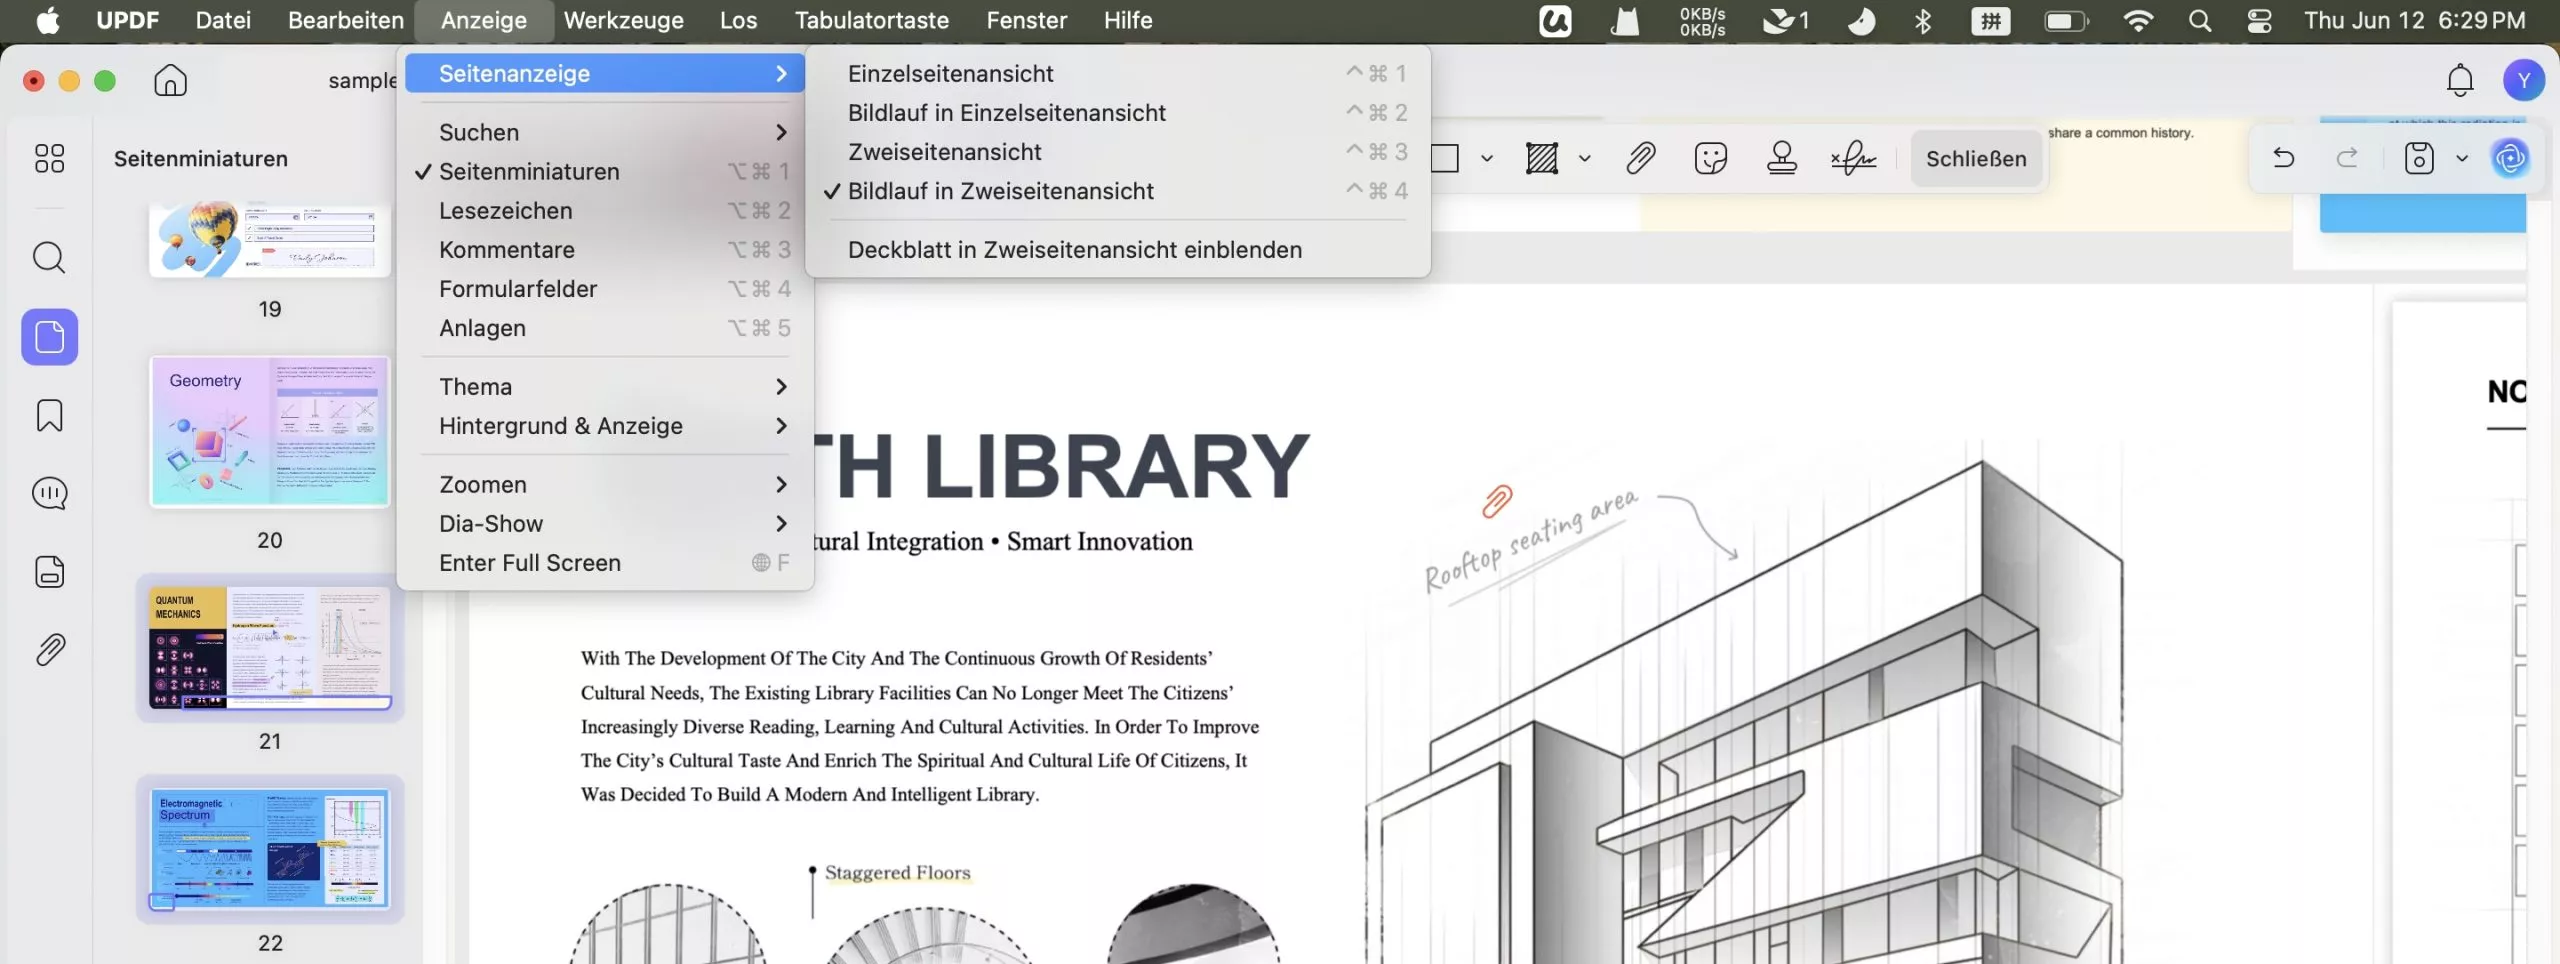Show the Lesezeichen panel from menu
The width and height of the screenshot is (2560, 964).
[605, 211]
